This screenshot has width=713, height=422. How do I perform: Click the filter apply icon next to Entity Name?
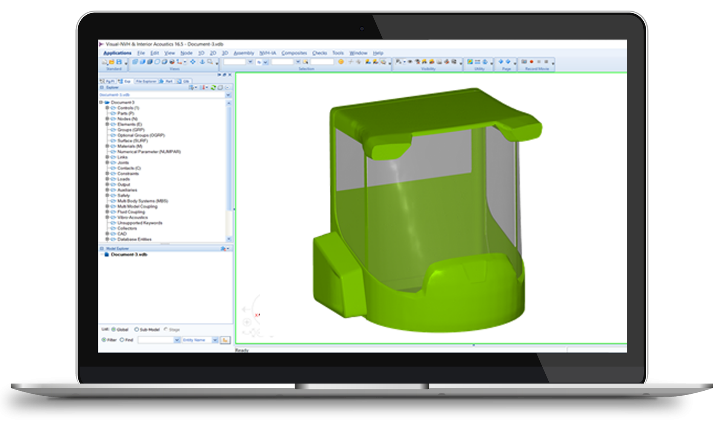pos(225,340)
